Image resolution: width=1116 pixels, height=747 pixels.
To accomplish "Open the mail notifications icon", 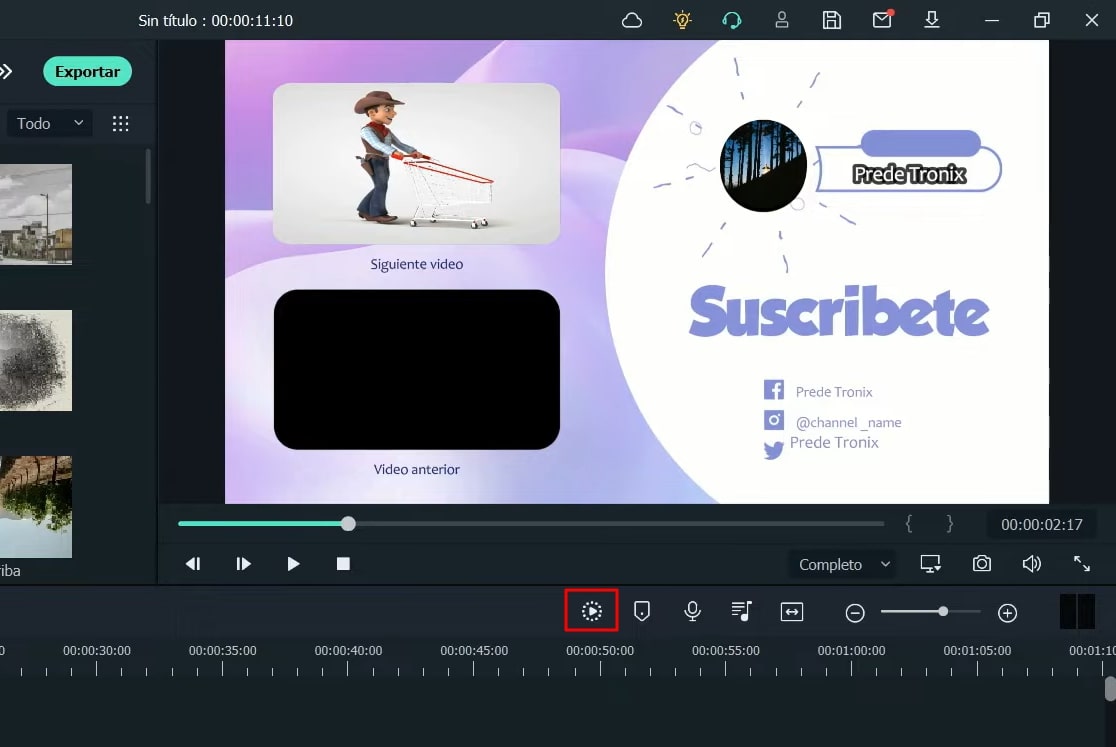I will (882, 19).
